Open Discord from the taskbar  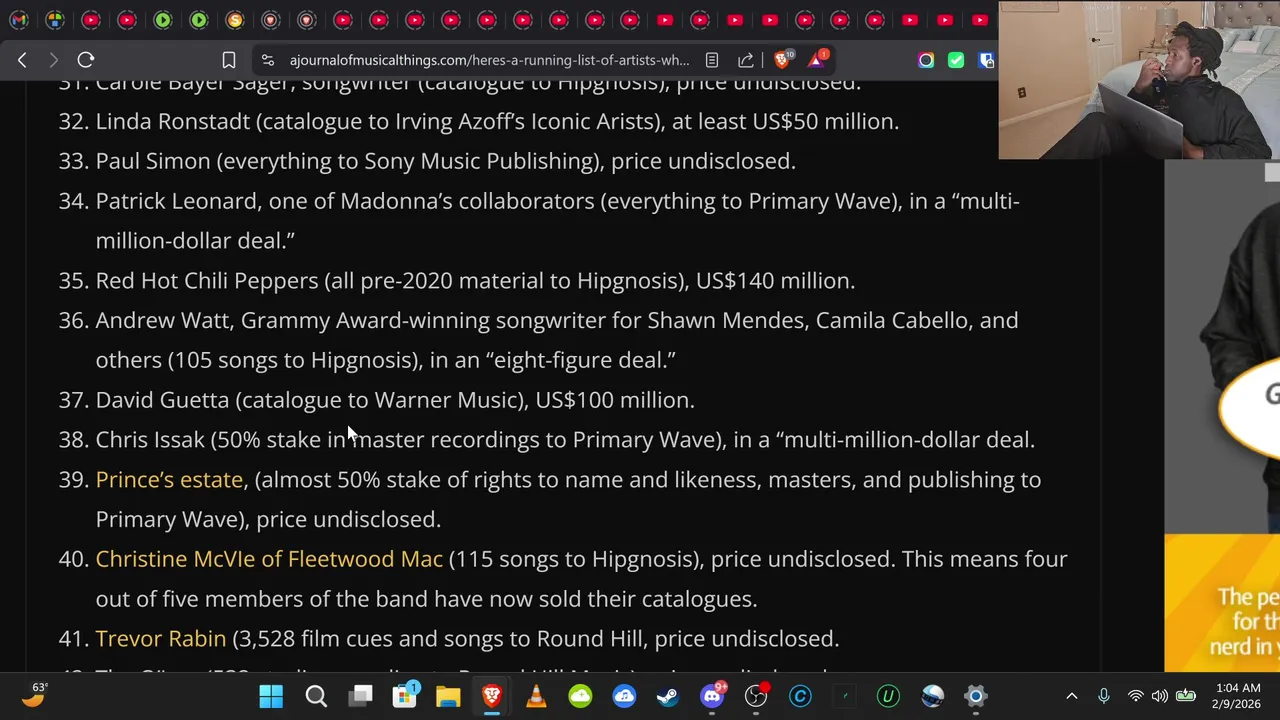point(712,696)
